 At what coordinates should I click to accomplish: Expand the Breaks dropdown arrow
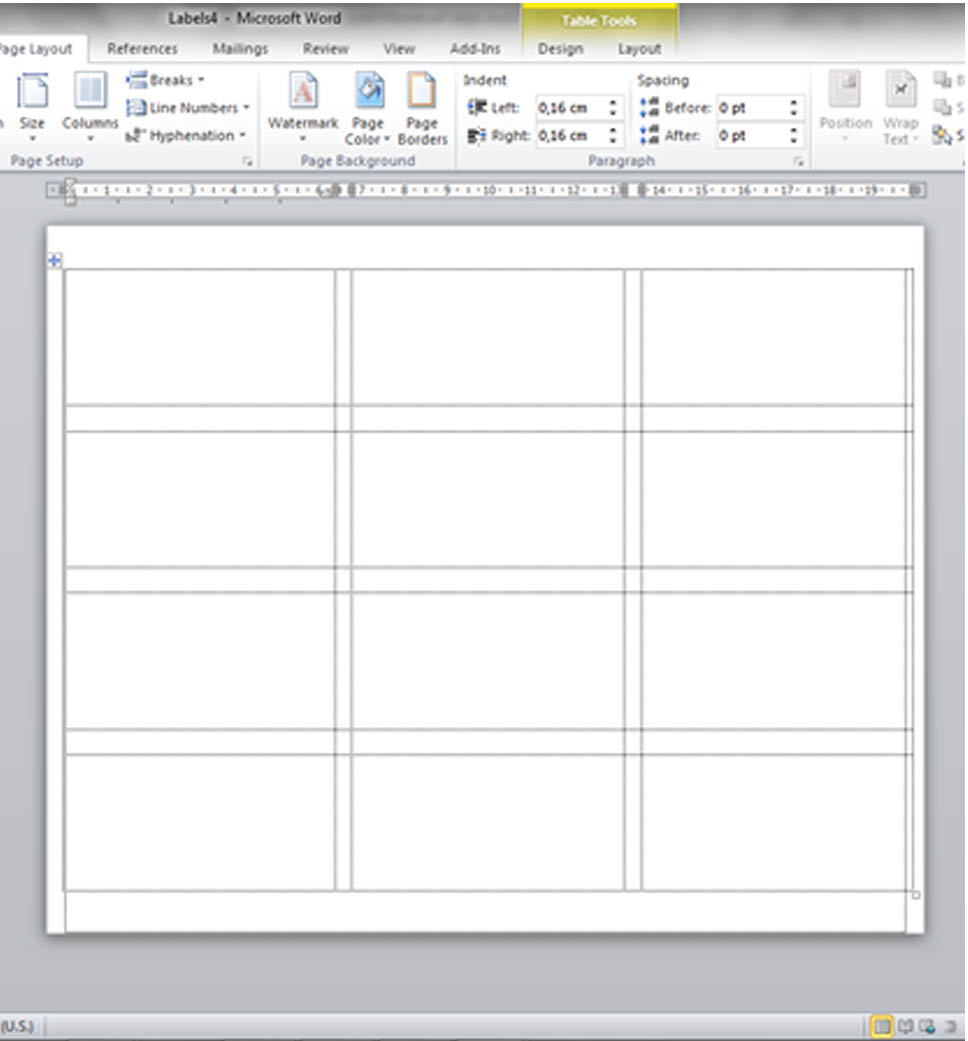point(201,80)
